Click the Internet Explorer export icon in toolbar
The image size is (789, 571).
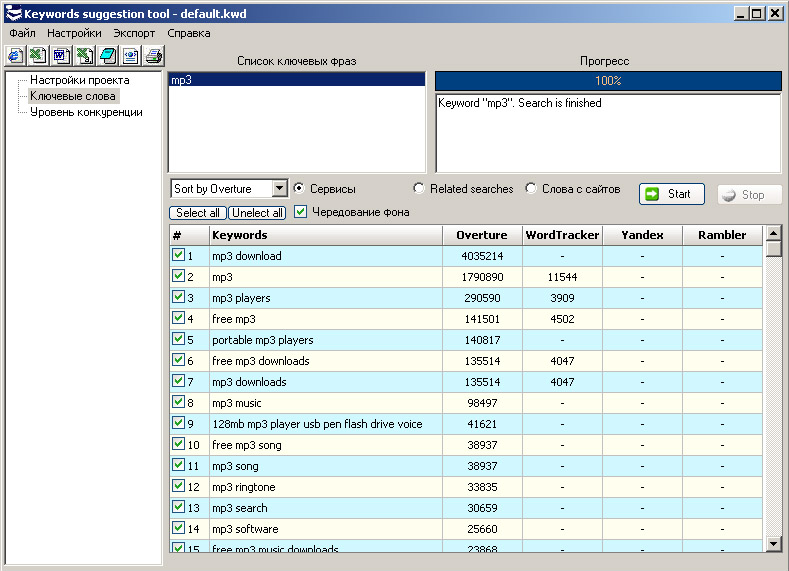point(15,55)
